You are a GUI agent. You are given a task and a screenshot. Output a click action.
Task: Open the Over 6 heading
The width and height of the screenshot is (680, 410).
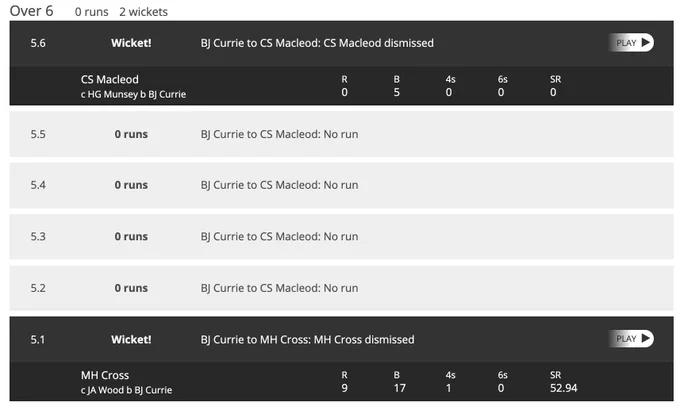31,11
